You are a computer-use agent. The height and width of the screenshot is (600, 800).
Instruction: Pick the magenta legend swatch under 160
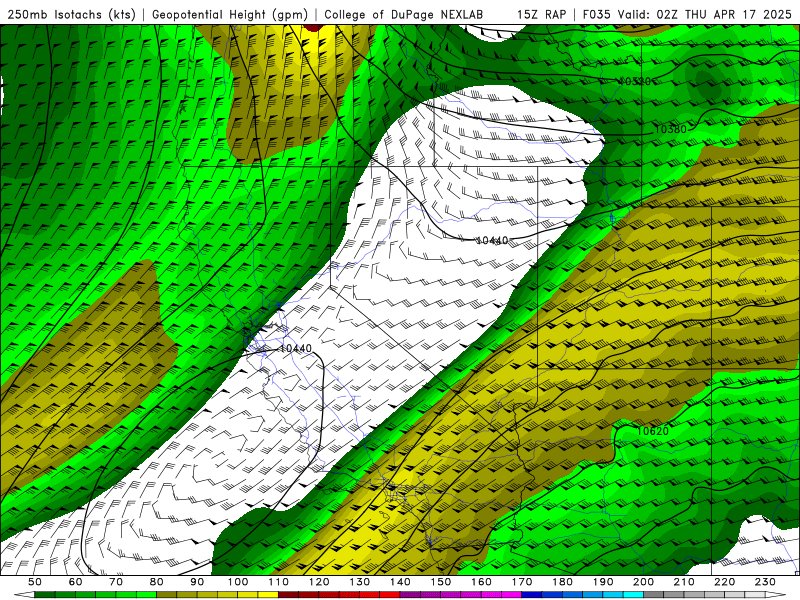(x=491, y=595)
